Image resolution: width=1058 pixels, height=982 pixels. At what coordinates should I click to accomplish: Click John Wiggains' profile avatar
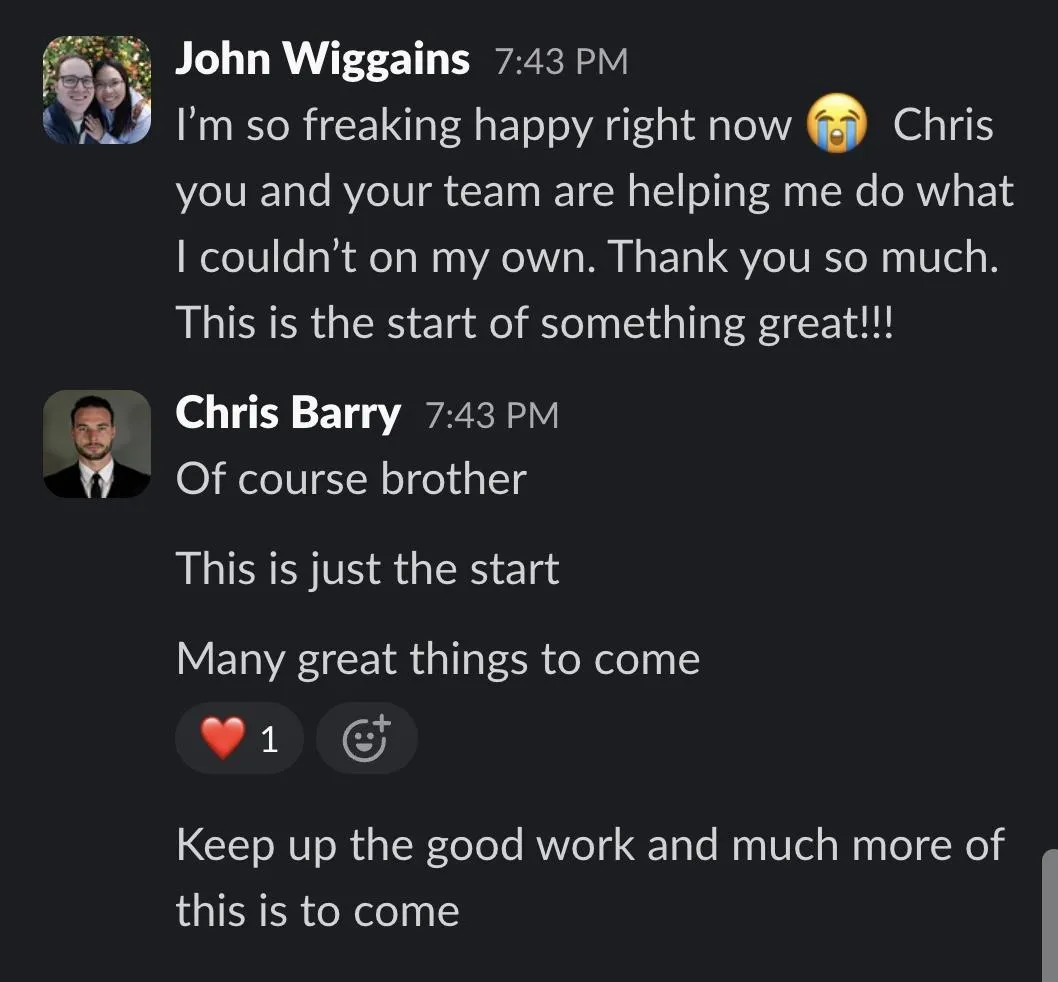point(97,90)
